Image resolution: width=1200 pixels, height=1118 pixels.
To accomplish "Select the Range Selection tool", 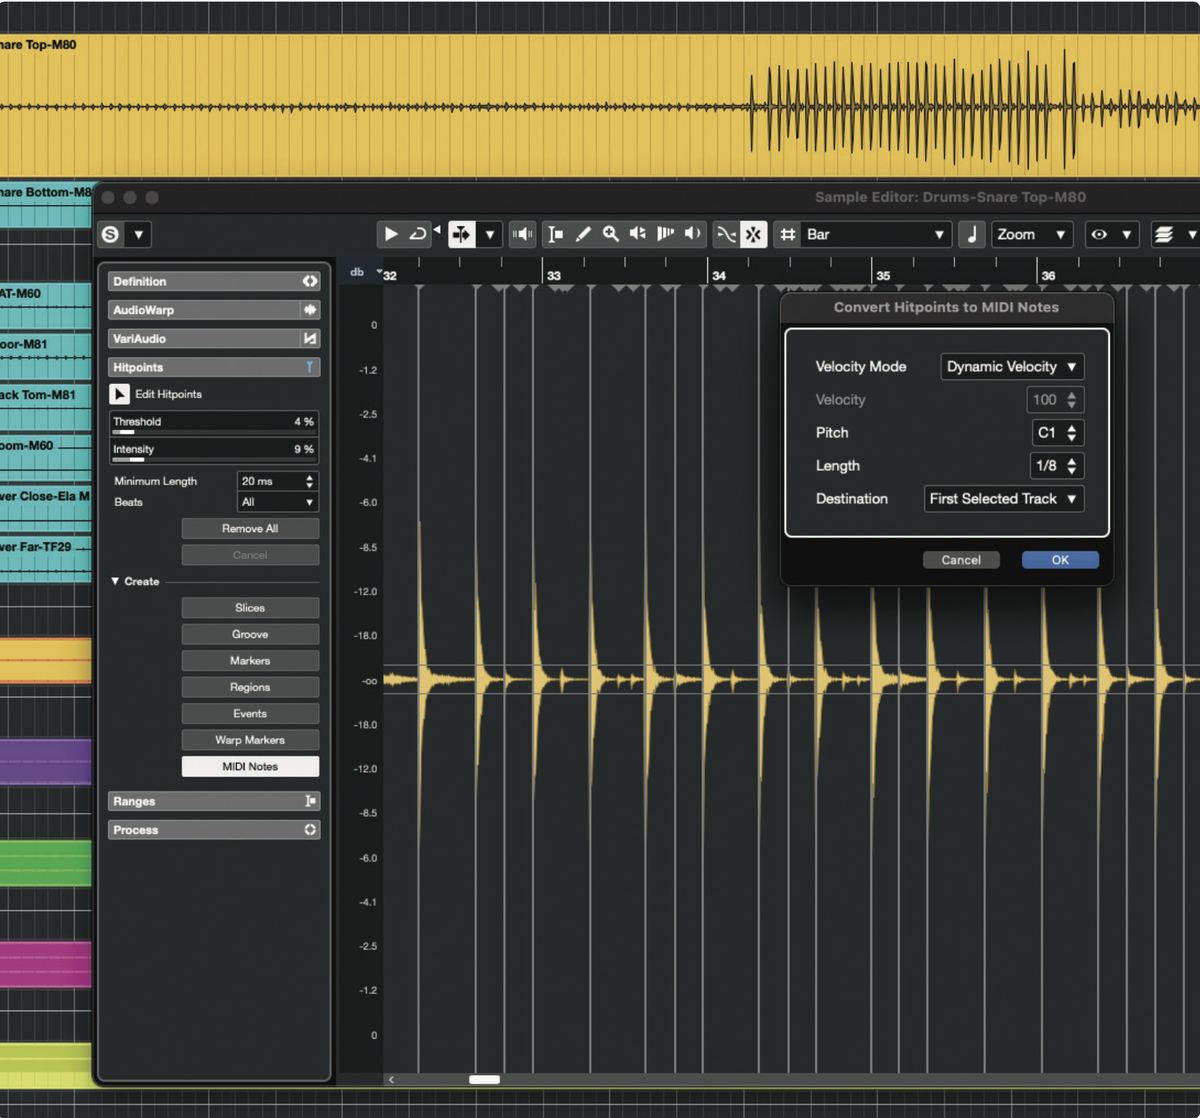I will [555, 234].
